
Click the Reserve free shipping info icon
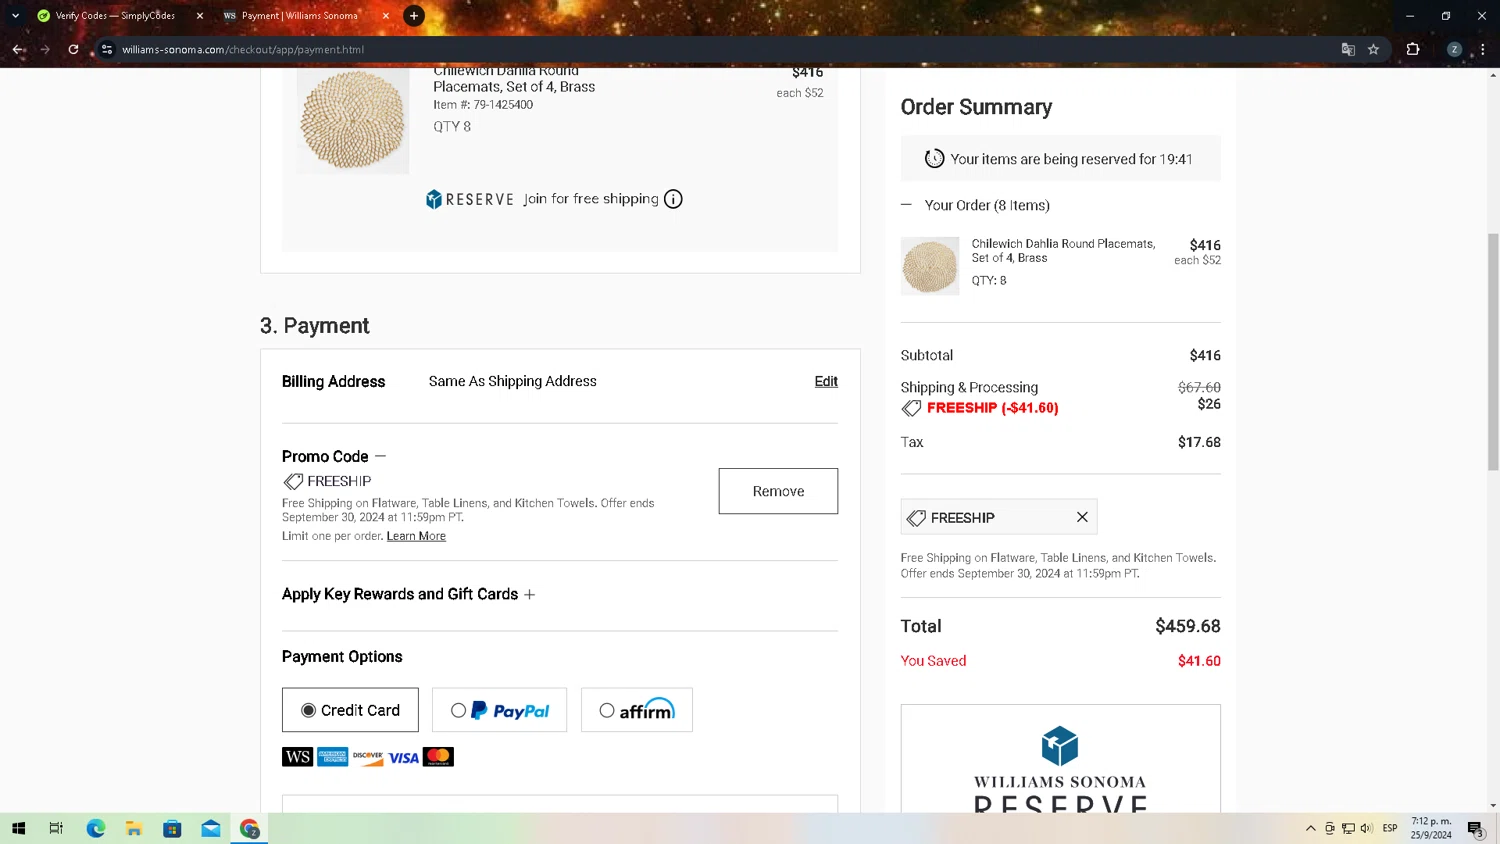coord(673,199)
